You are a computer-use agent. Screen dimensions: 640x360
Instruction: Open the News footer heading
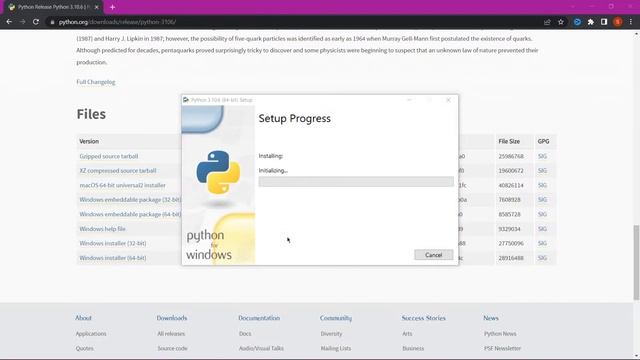(x=491, y=318)
